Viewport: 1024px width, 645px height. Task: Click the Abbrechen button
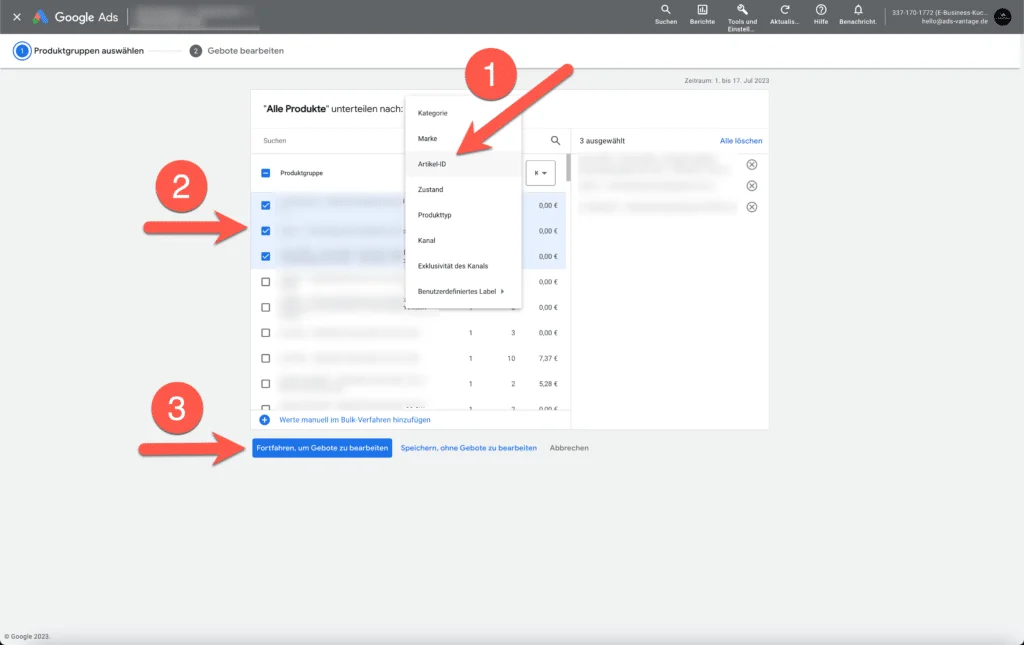click(569, 448)
